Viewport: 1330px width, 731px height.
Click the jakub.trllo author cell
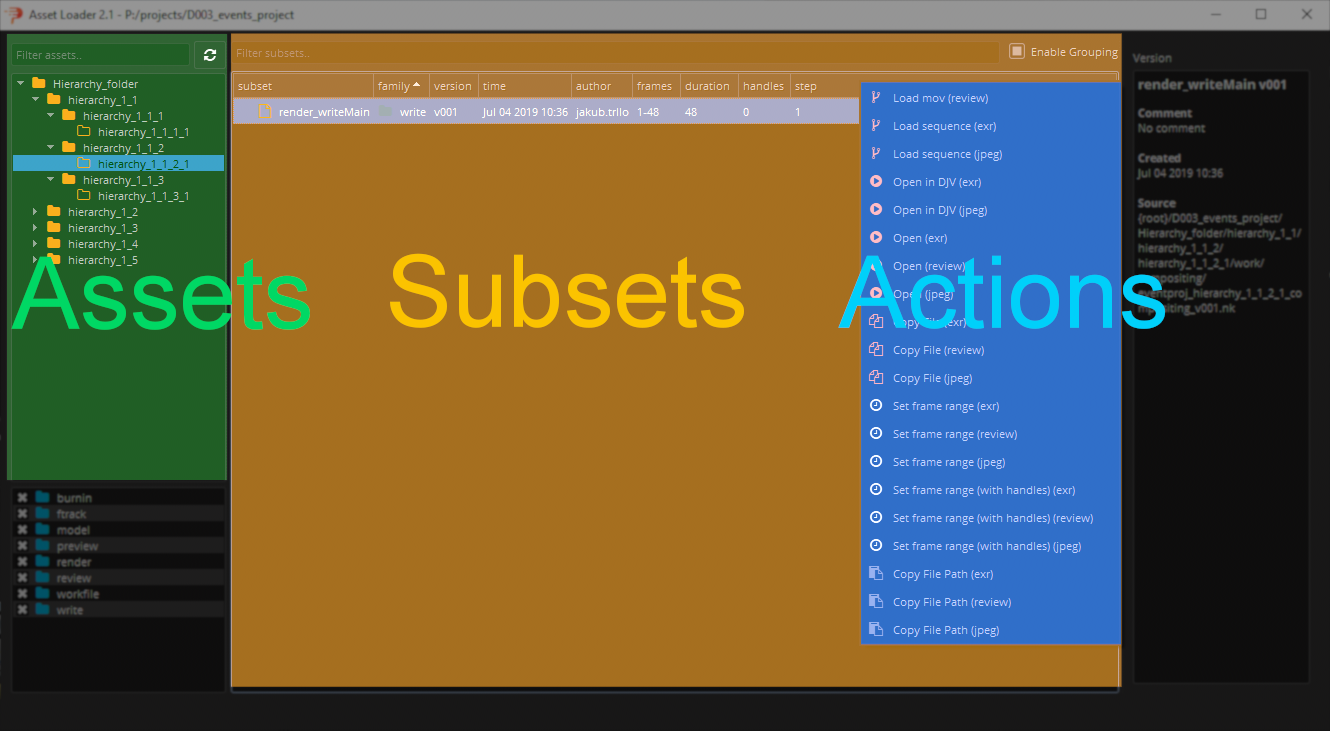(x=602, y=112)
